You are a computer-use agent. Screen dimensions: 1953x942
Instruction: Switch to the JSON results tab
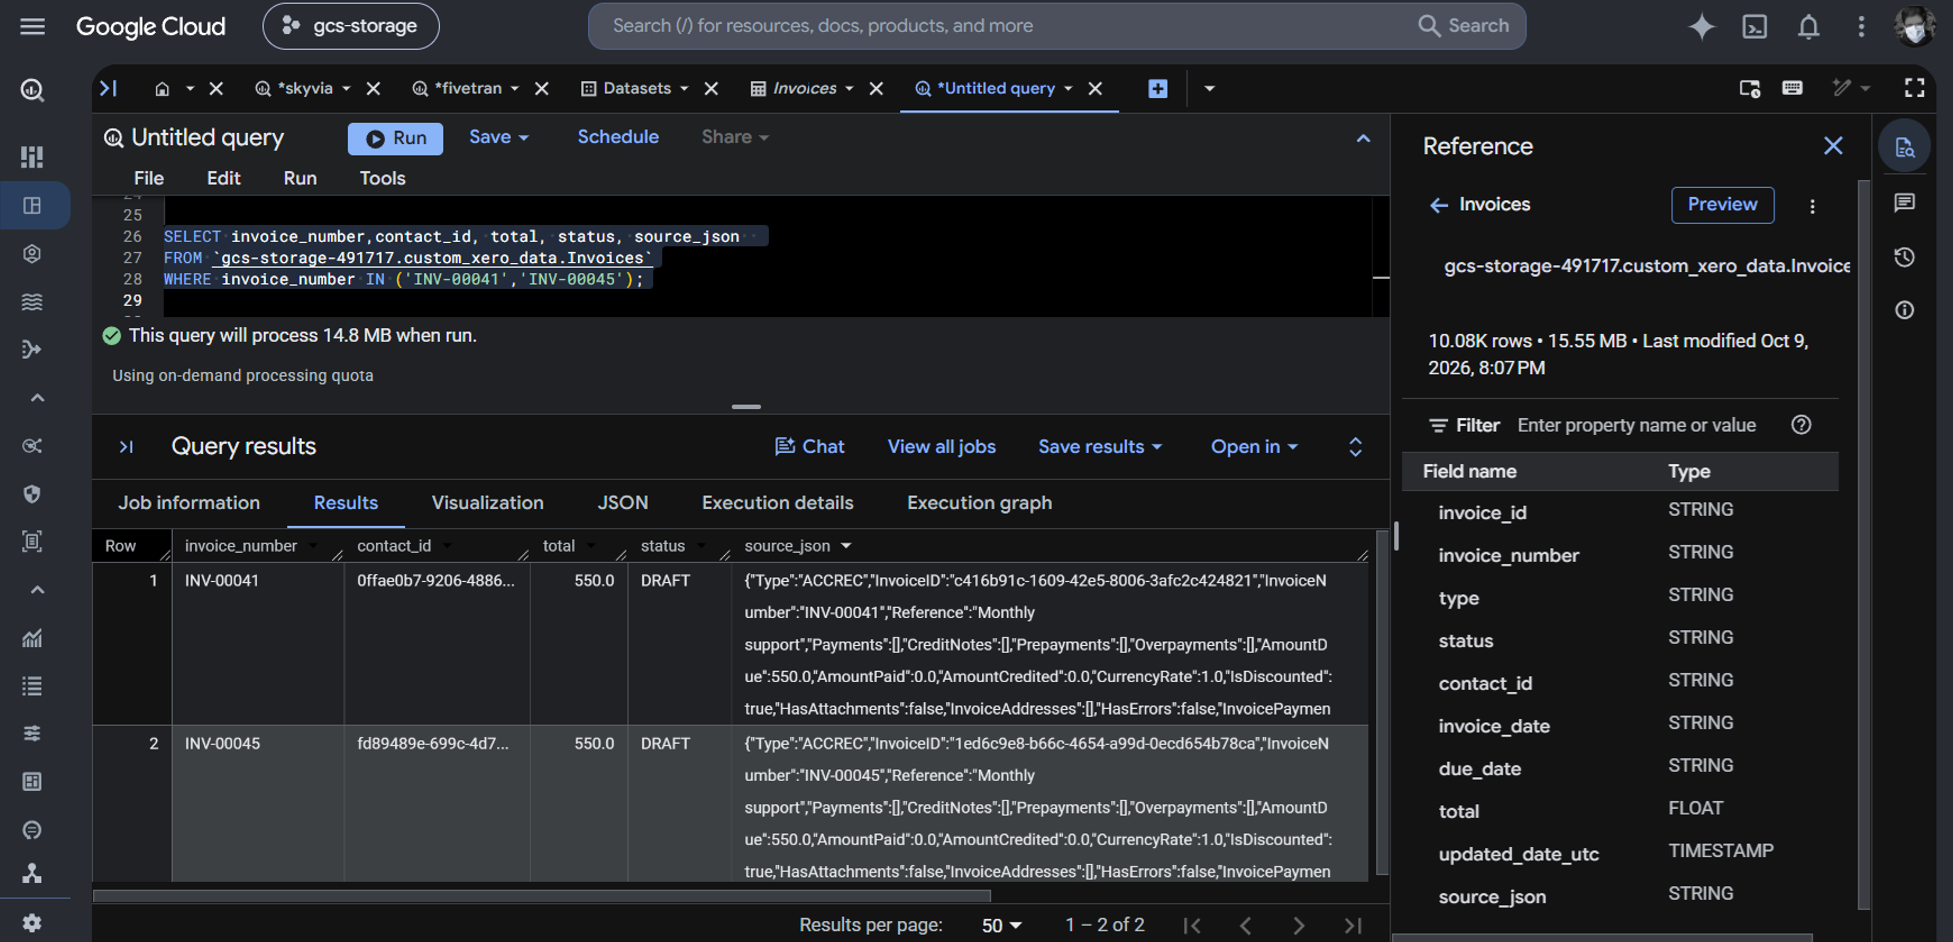[x=623, y=503]
